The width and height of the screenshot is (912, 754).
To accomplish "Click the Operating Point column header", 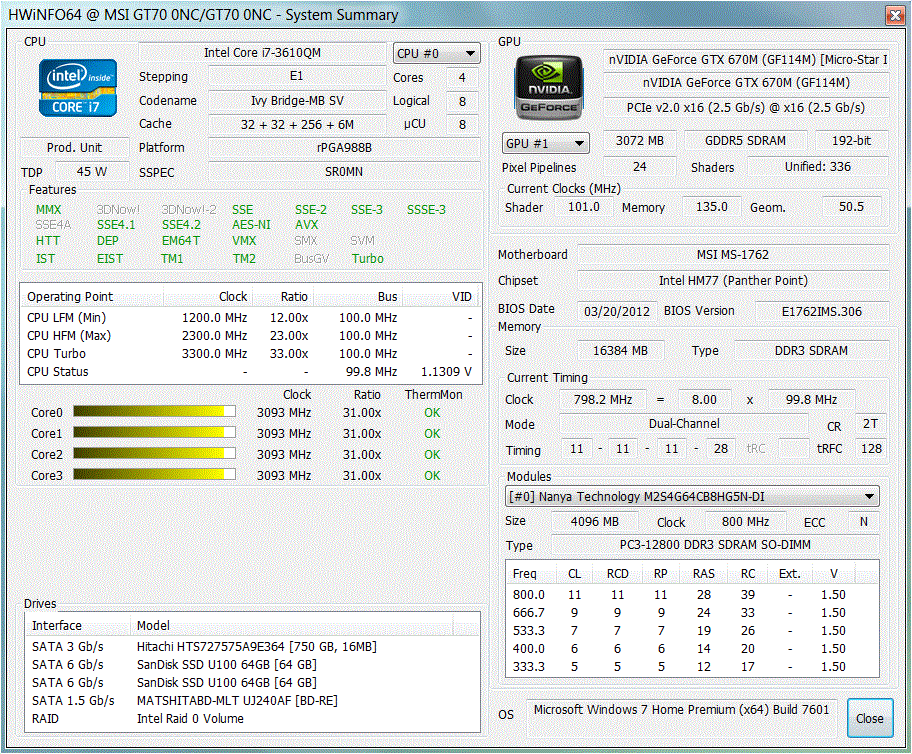I will click(93, 297).
